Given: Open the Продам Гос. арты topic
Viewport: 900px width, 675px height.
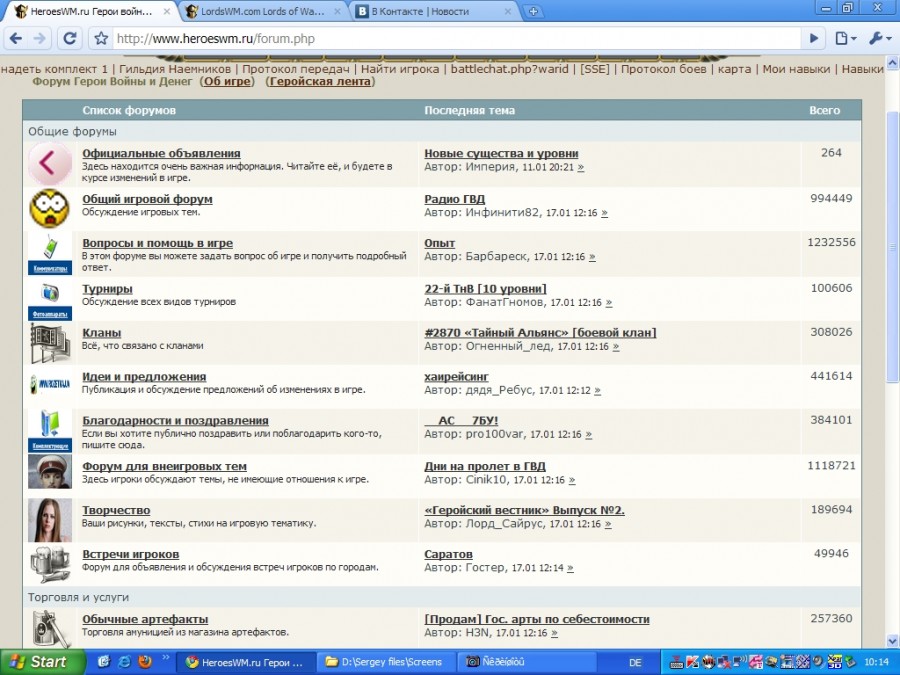Looking at the screenshot, I should click(537, 619).
